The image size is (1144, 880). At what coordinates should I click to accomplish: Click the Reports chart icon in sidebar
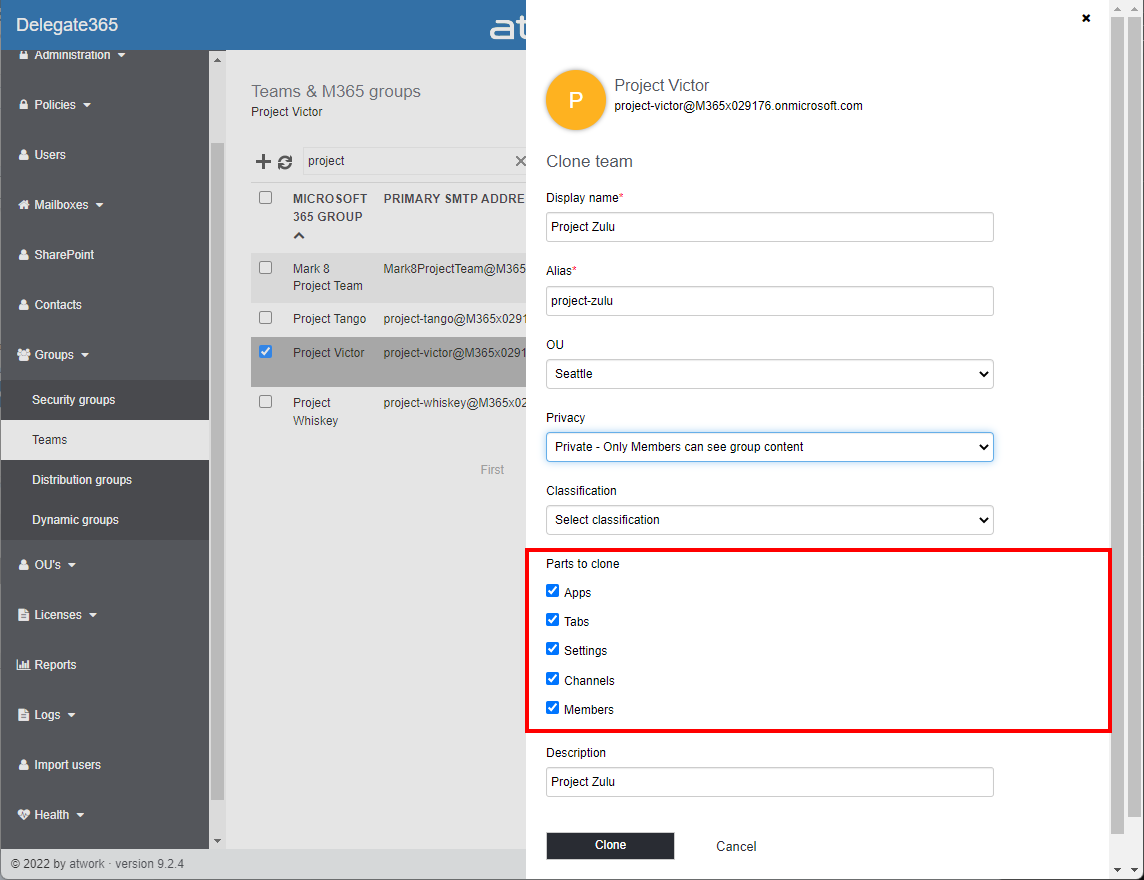(24, 665)
